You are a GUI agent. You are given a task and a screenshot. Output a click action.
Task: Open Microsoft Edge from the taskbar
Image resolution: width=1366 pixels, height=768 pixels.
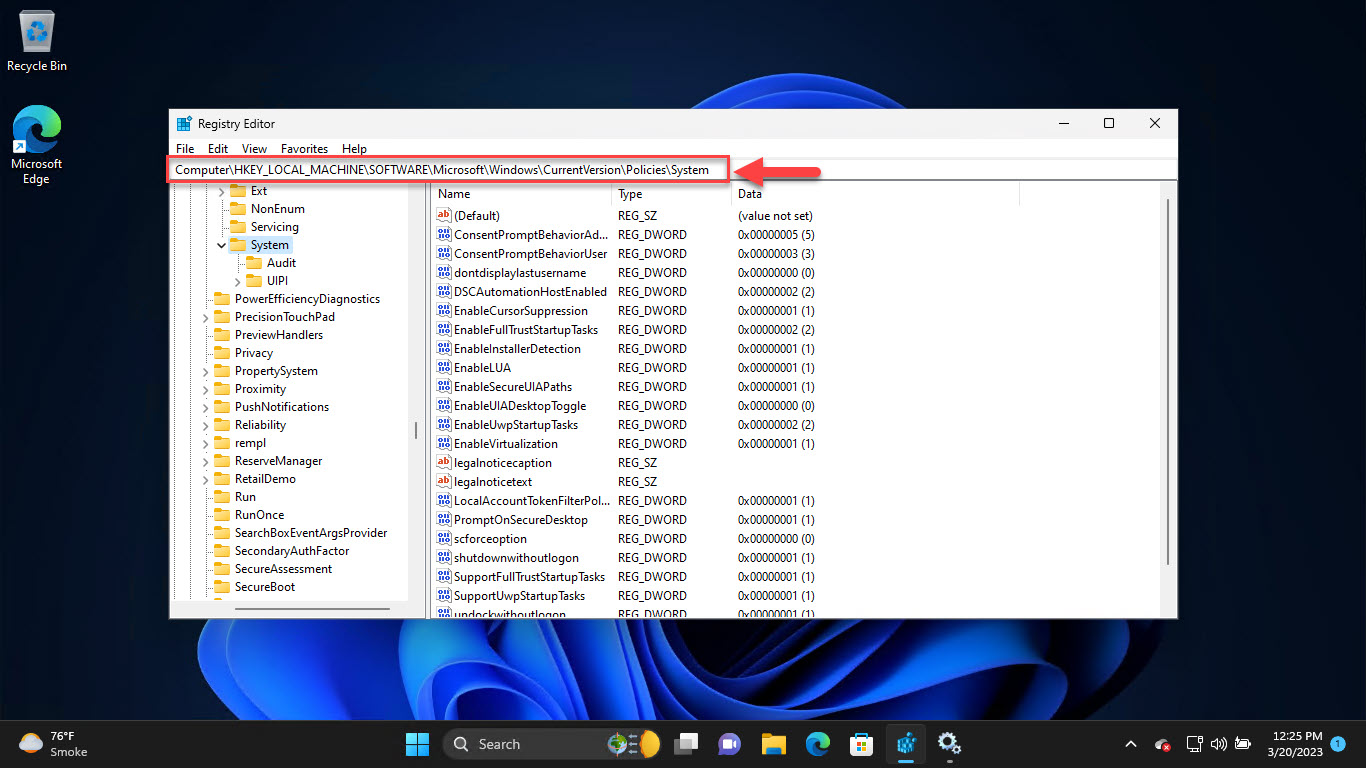click(x=817, y=744)
